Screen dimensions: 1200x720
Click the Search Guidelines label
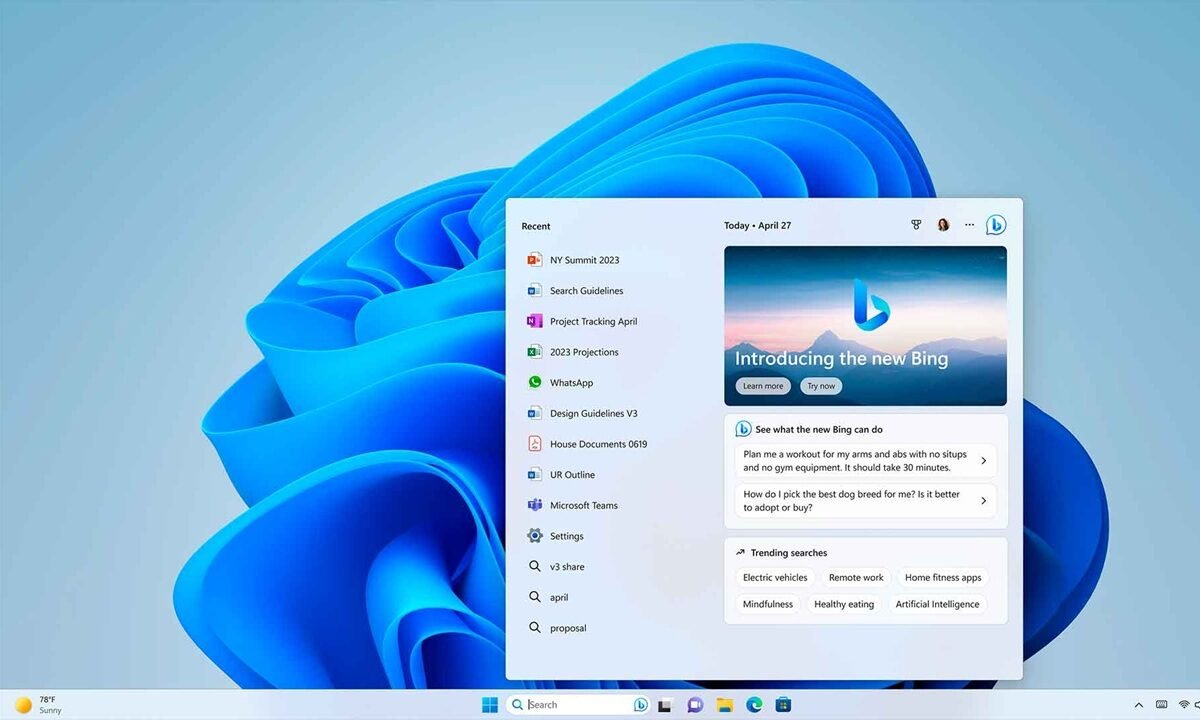586,291
